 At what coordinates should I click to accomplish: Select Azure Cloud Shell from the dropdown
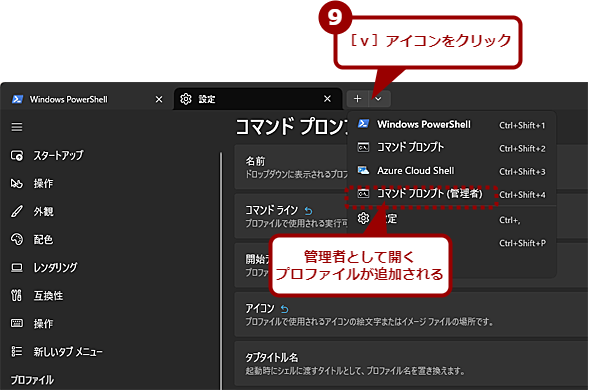click(x=452, y=171)
